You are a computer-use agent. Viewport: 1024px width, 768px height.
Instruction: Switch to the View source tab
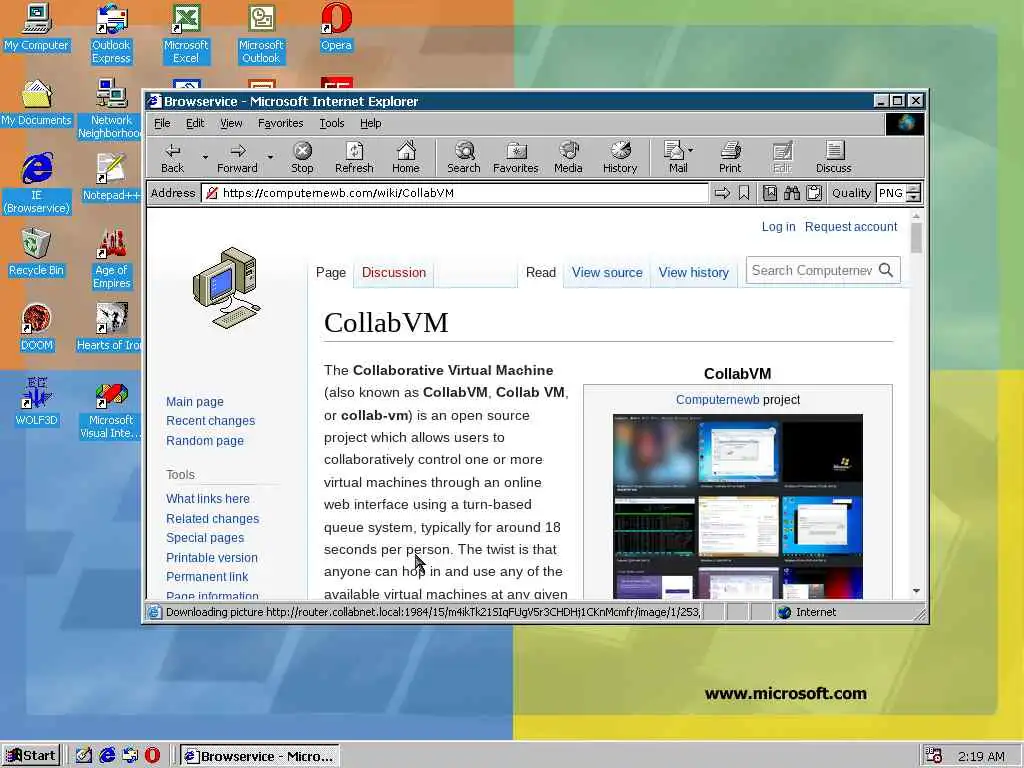607,272
